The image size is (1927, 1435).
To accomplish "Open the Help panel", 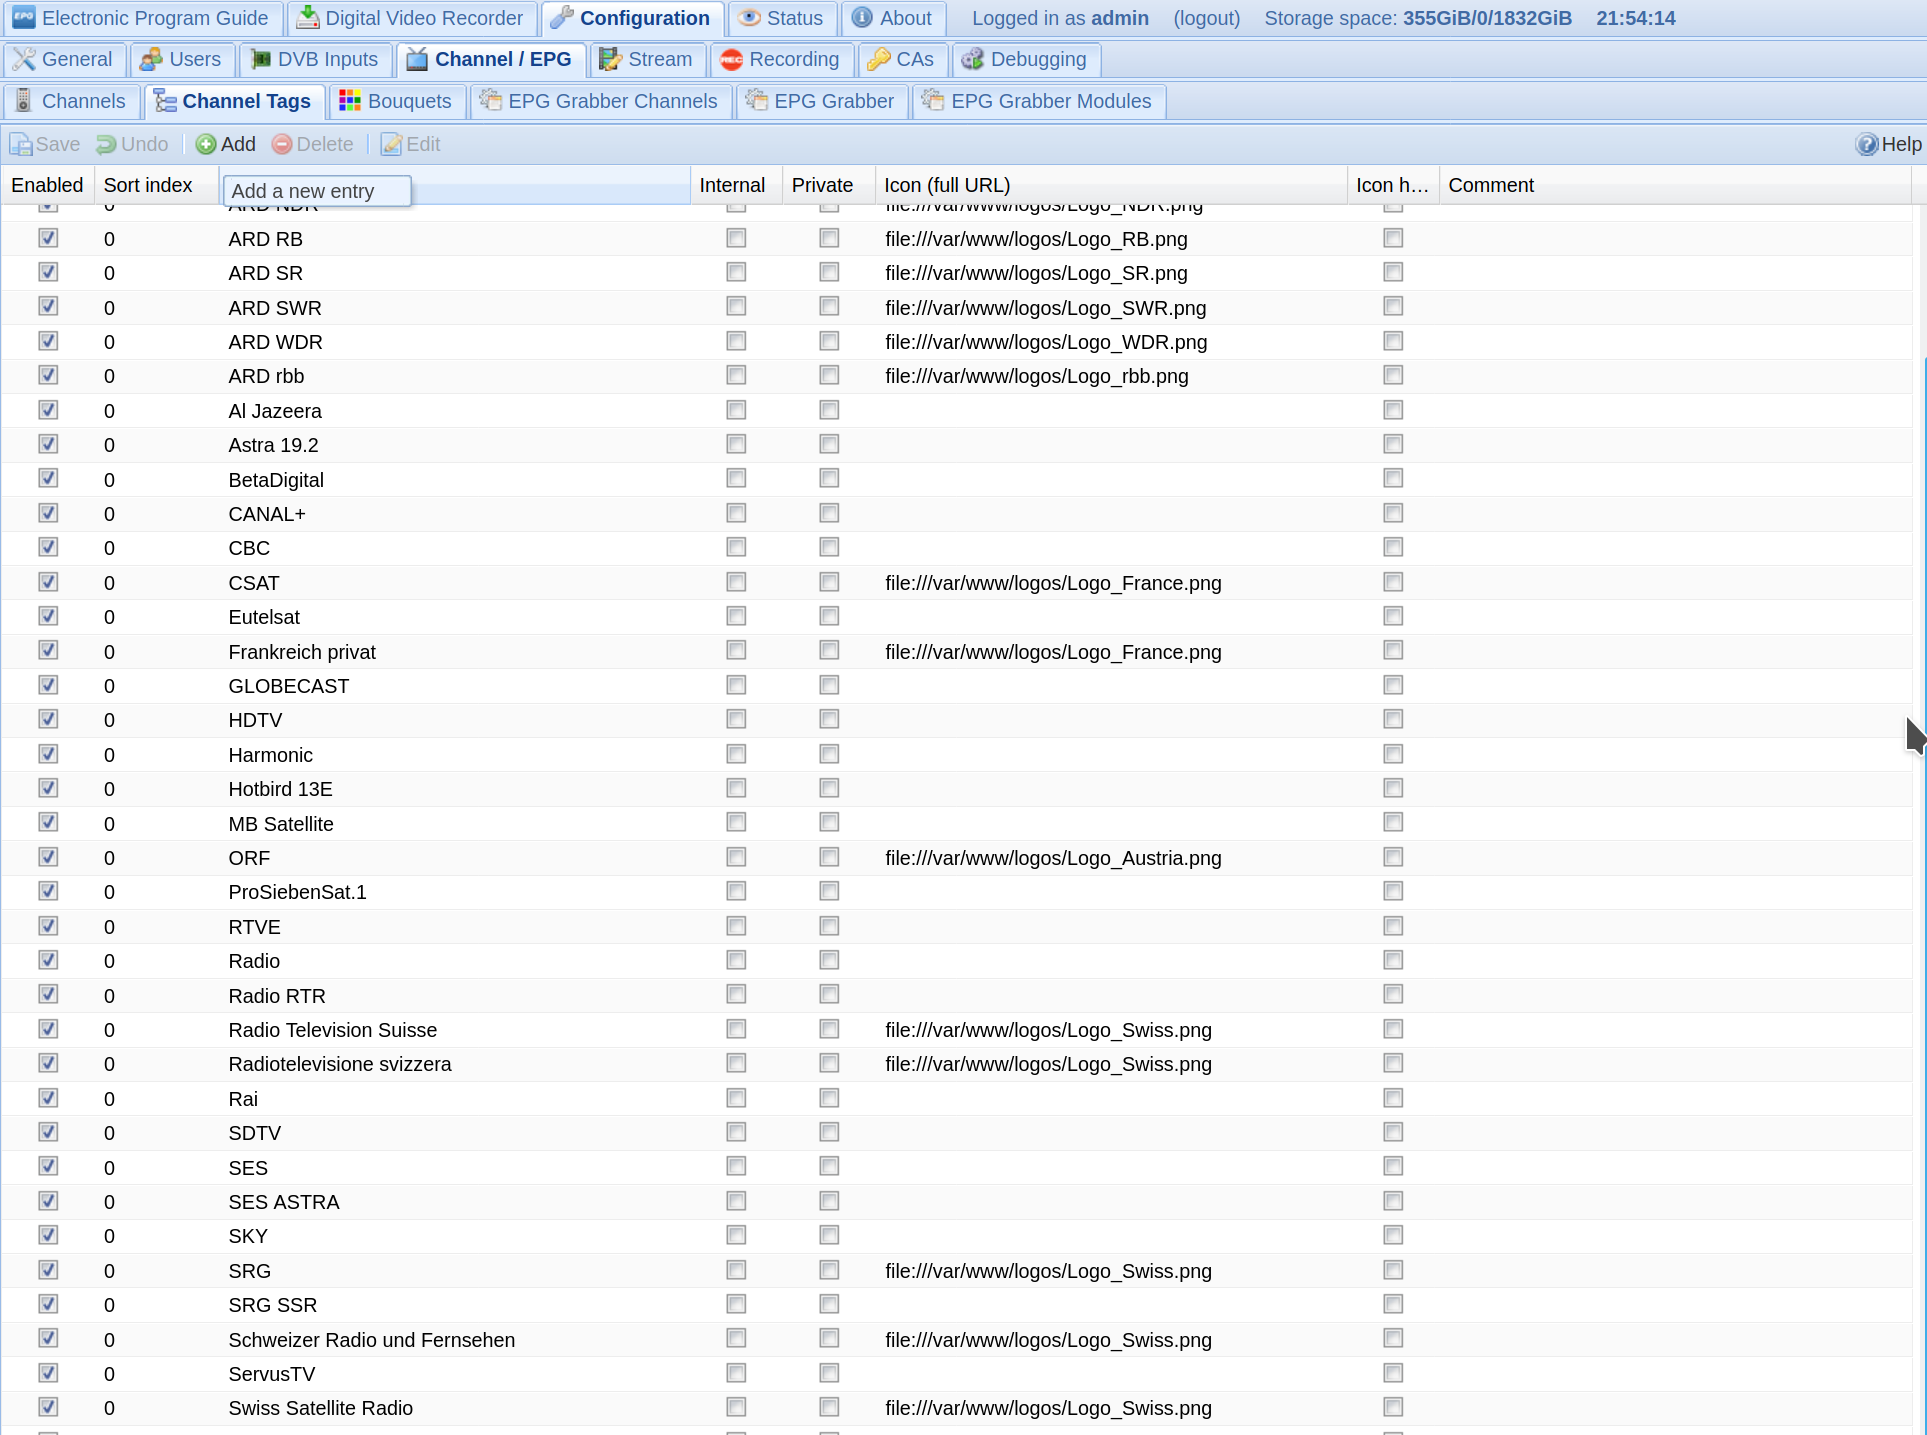I will pos(1888,144).
